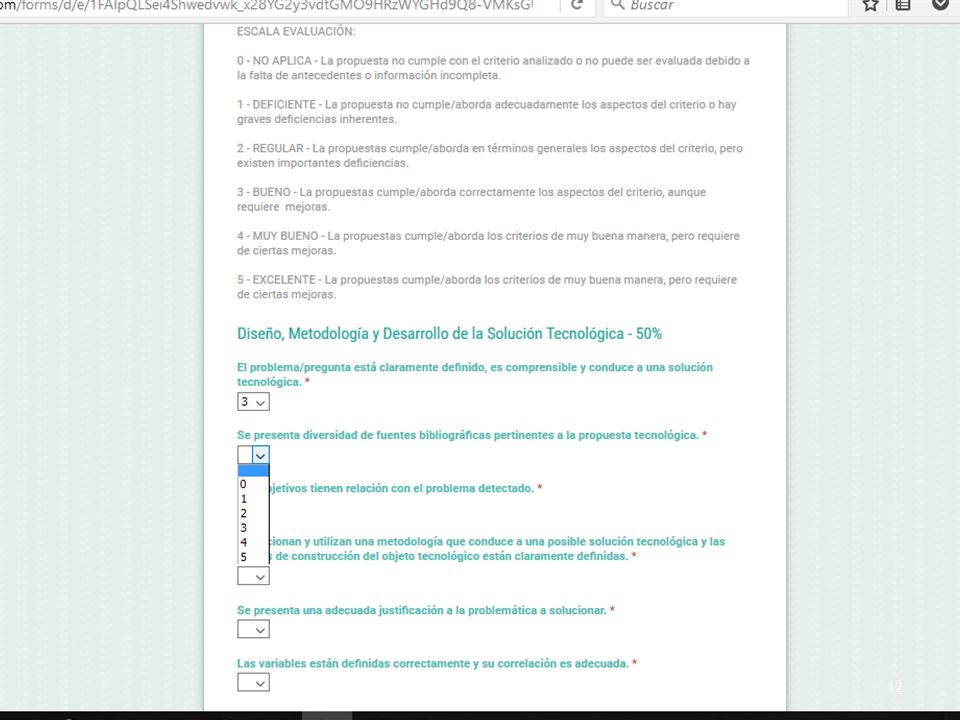Click the 'El problema/pregunta está claramente definido' question
Viewport: 960px width, 720px height.
click(475, 375)
